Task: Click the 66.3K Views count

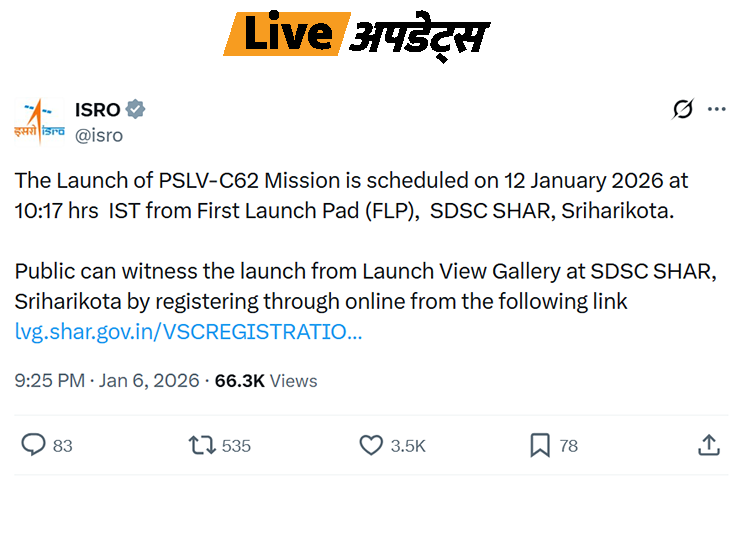Action: 266,381
